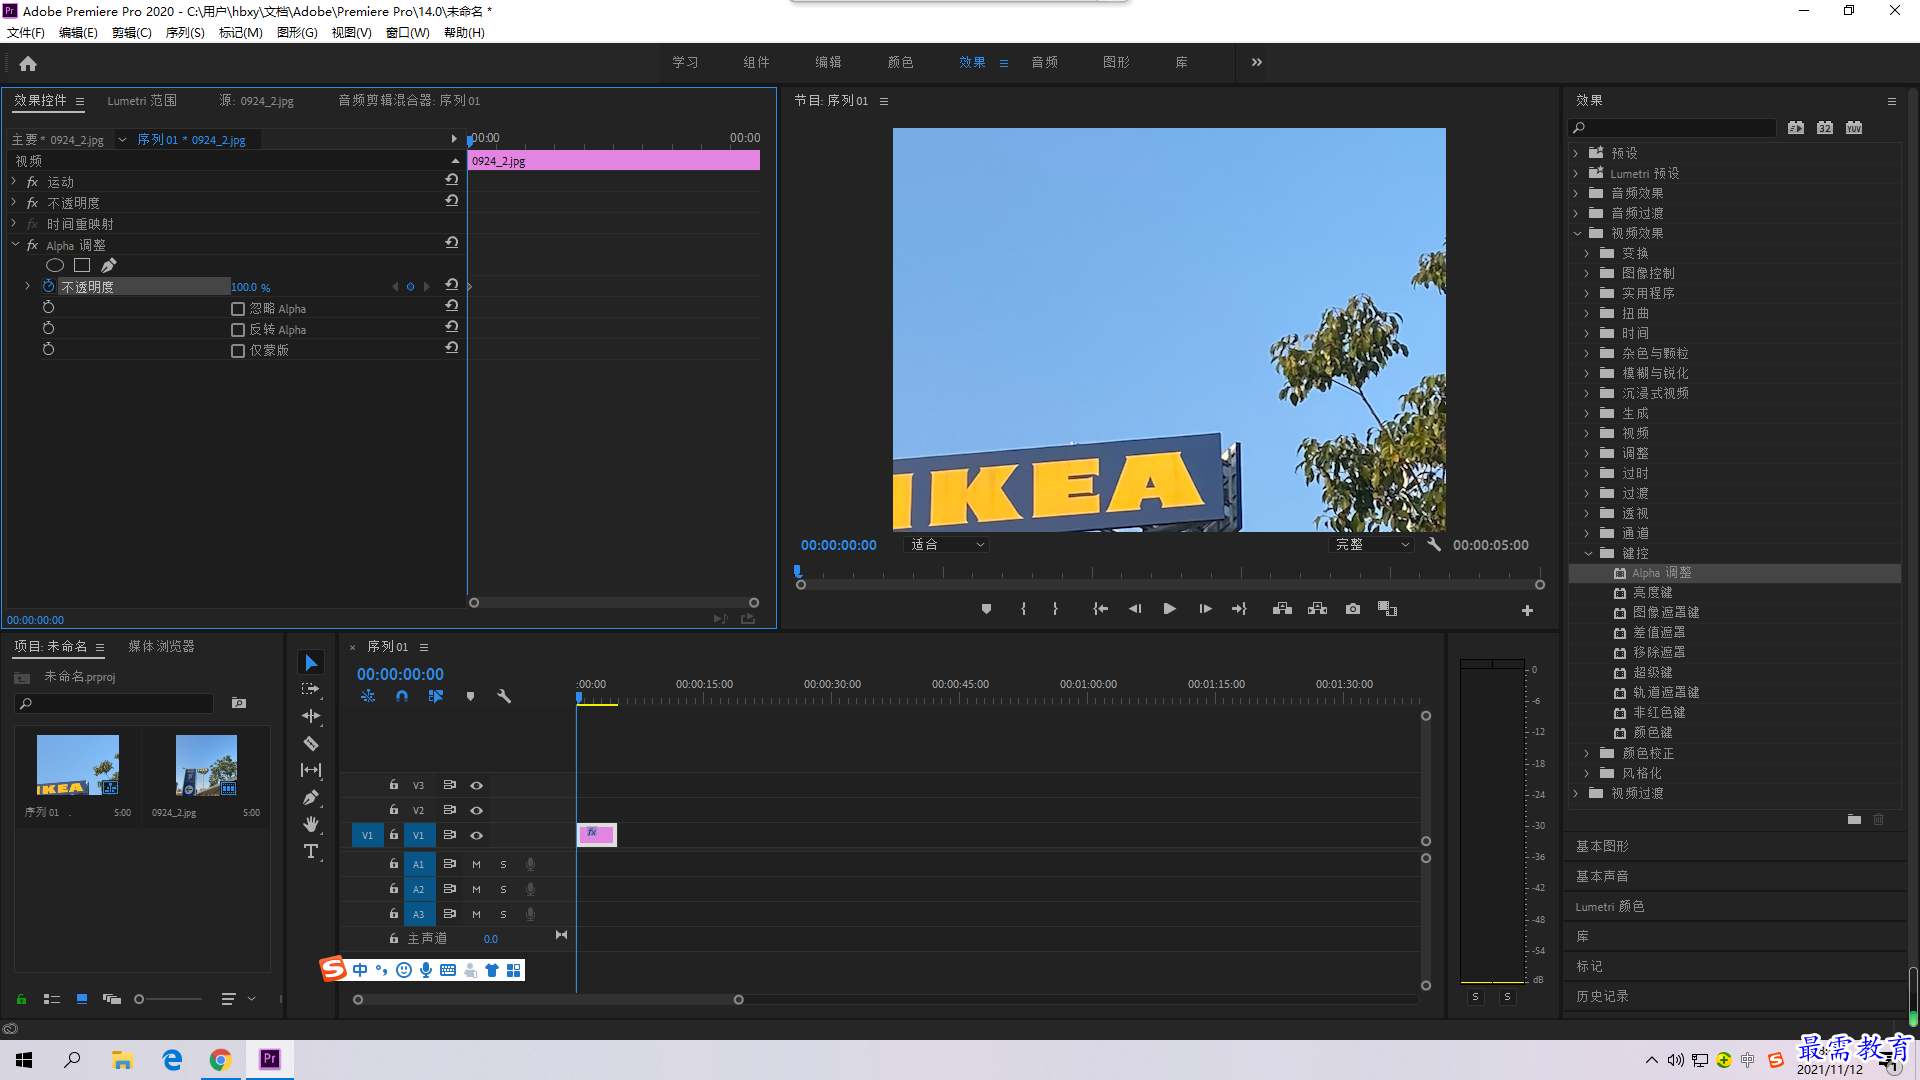This screenshot has width=1920, height=1080.
Task: Switch to Lumetri 范围 tab
Action: click(x=142, y=101)
